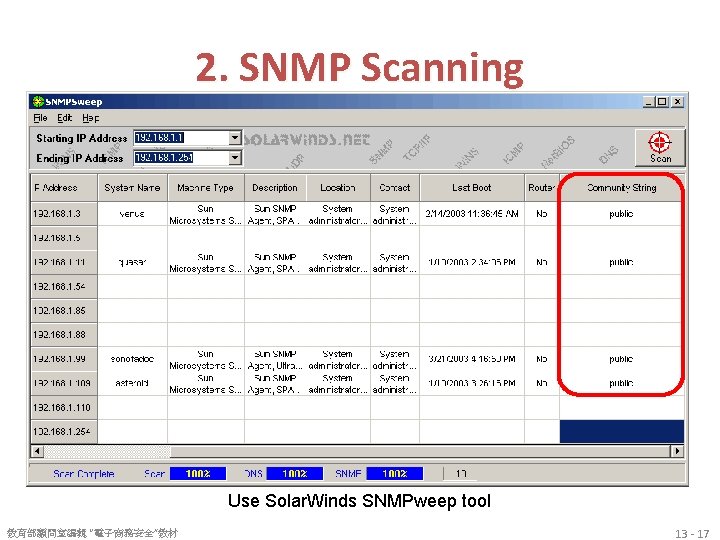
Task: Click the Last Boot cell of the 192.168.1.99 row
Action: pos(472,359)
